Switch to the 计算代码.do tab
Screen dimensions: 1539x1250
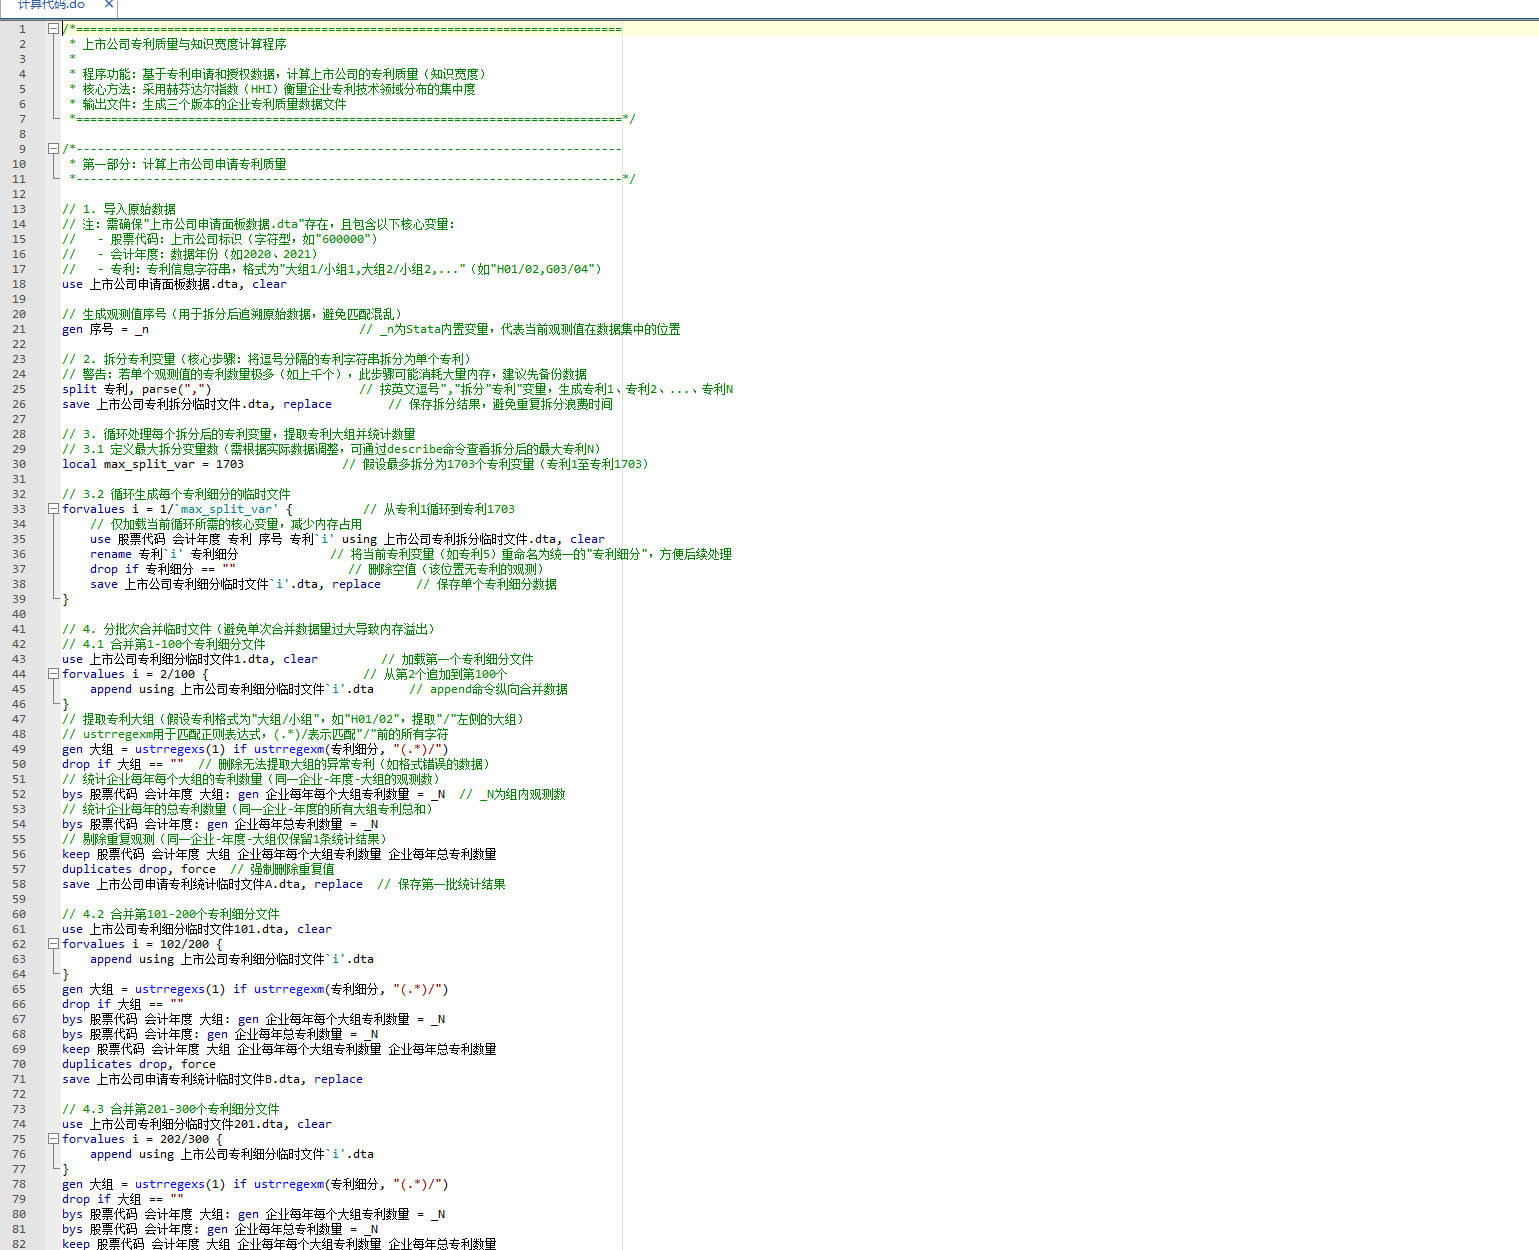[51, 5]
